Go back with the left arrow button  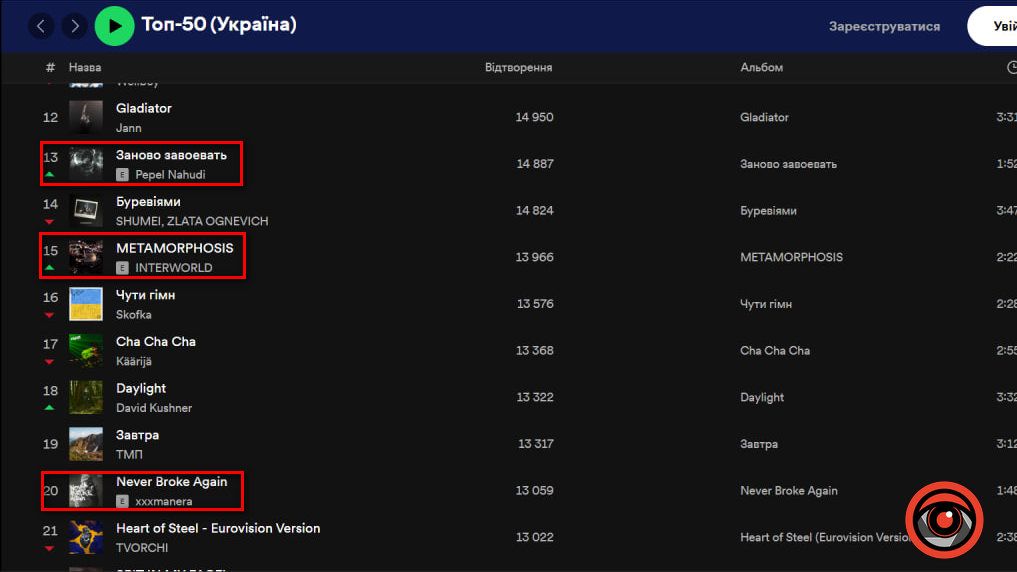tap(41, 26)
